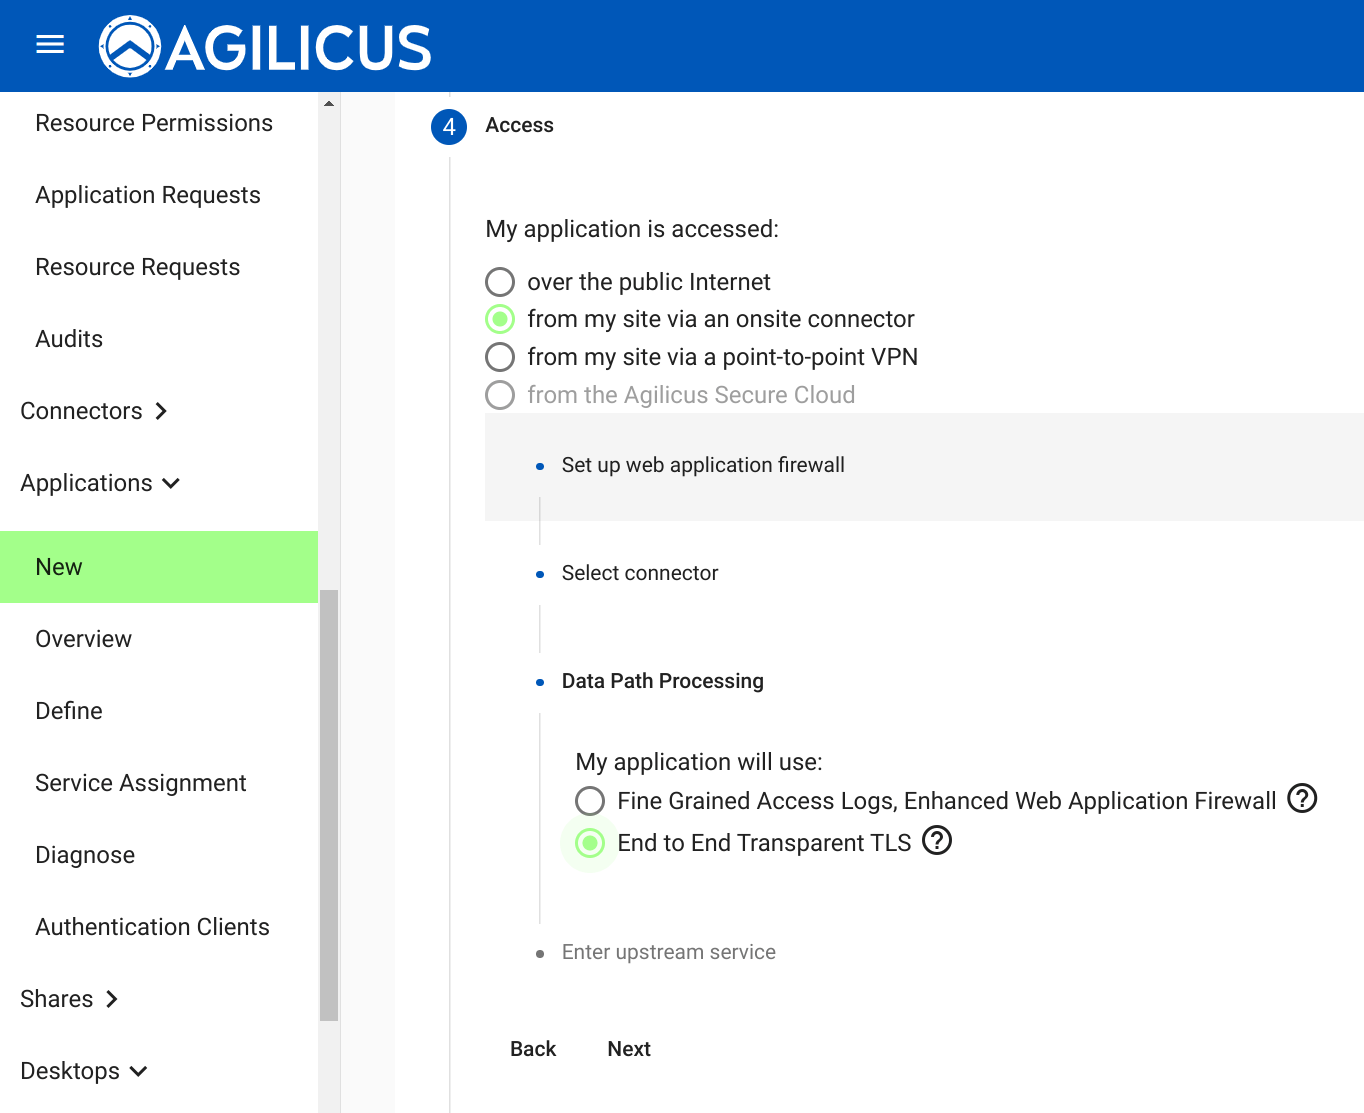
Task: Click the sidebar scroll up arrow
Action: (329, 104)
